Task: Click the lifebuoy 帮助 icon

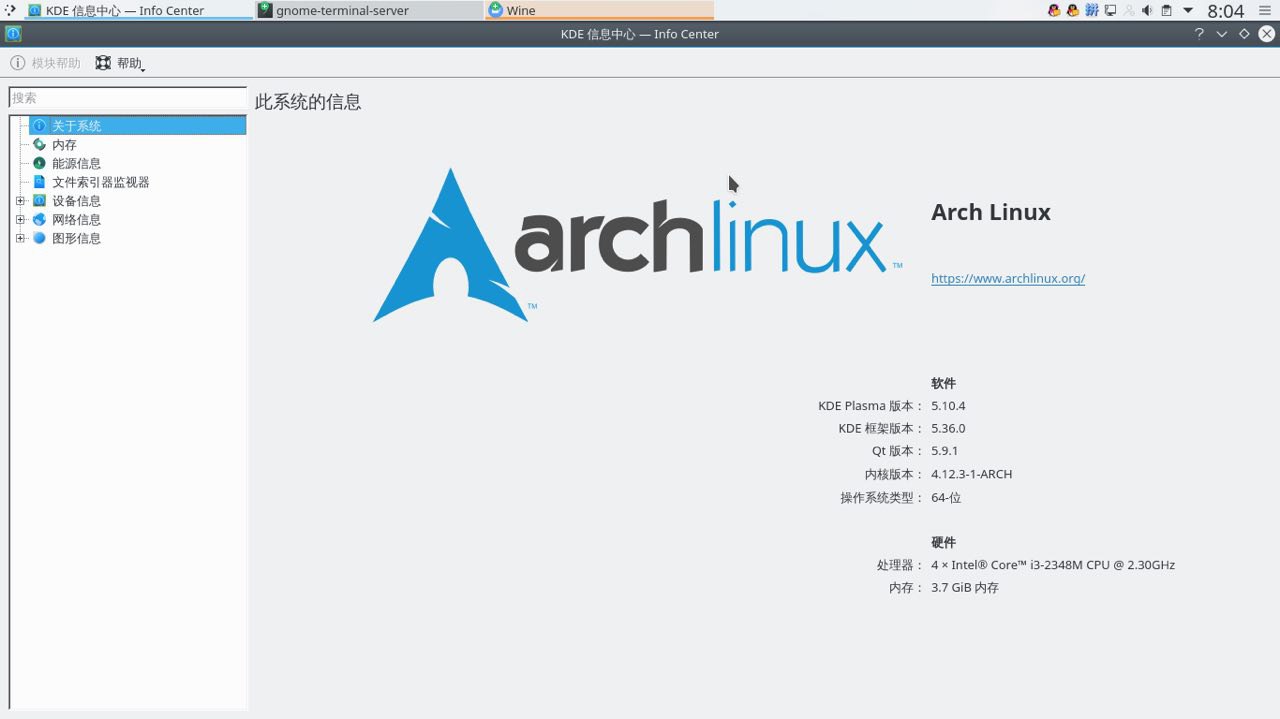Action: [x=103, y=63]
